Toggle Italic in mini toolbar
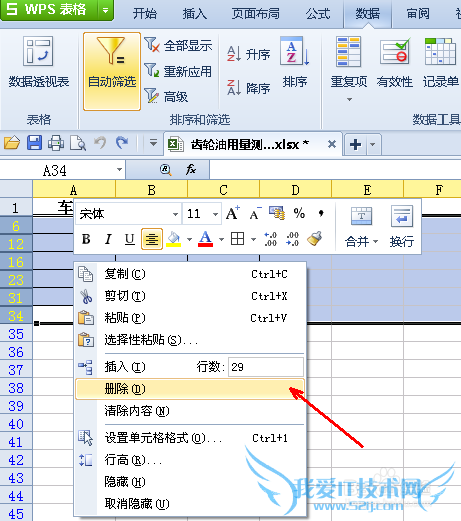Viewport: 461px width, 521px height. point(108,239)
